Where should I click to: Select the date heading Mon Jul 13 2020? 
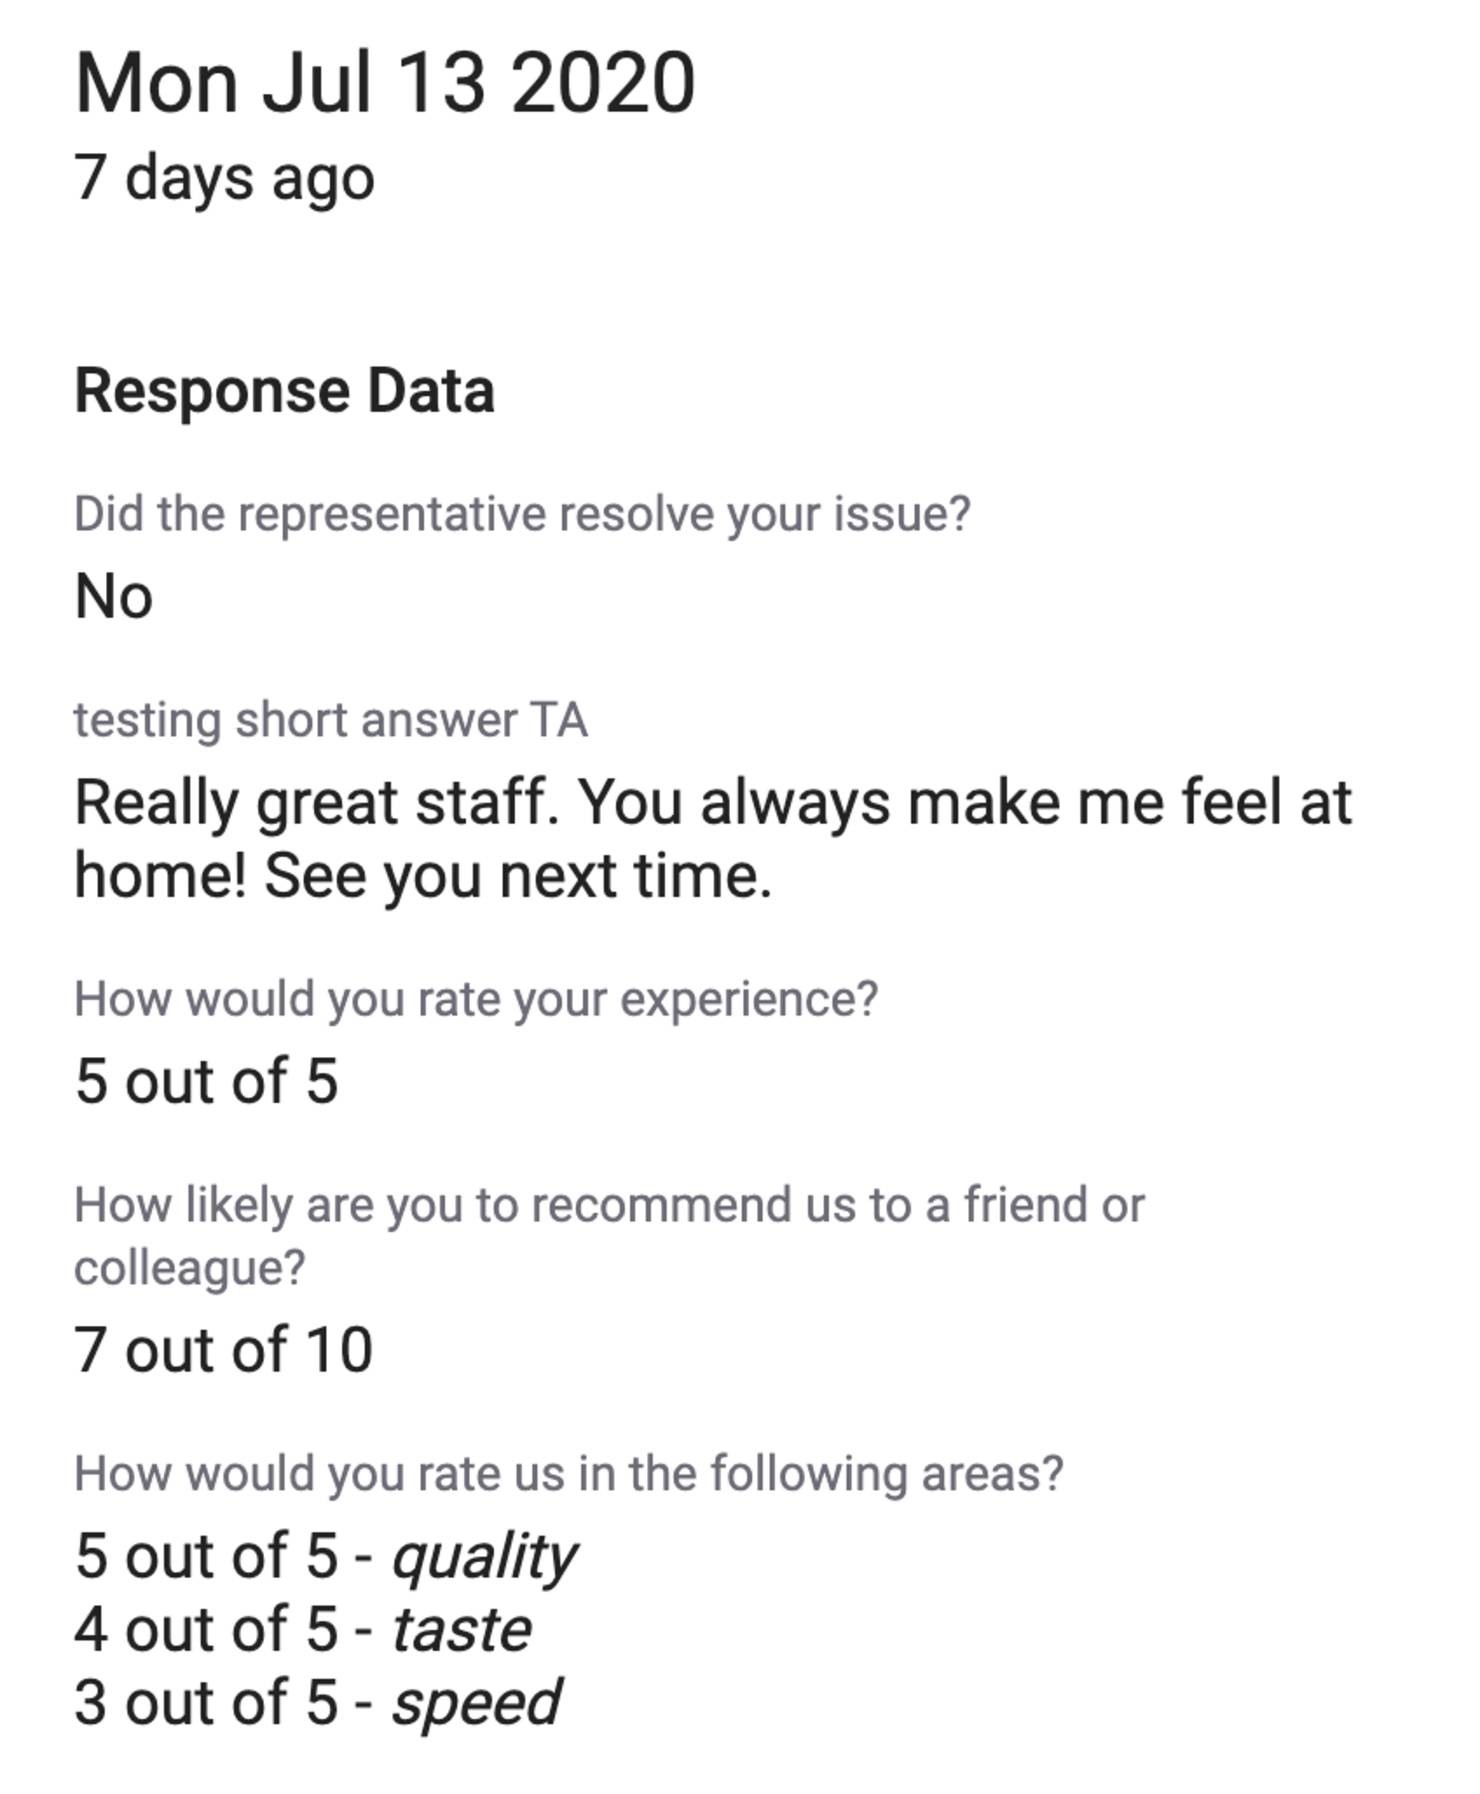pyautogui.click(x=385, y=83)
